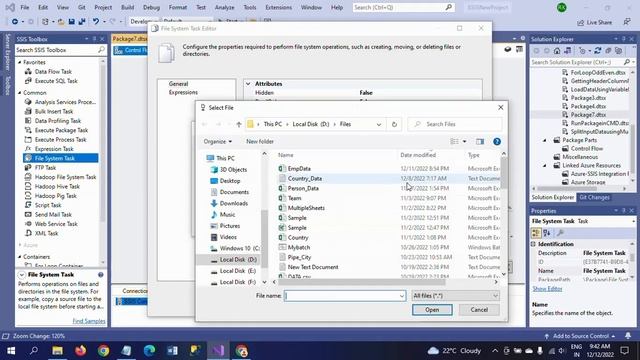Select Local Disk (E:) in navigation pane
The width and height of the screenshot is (640, 360).
pos(238,271)
